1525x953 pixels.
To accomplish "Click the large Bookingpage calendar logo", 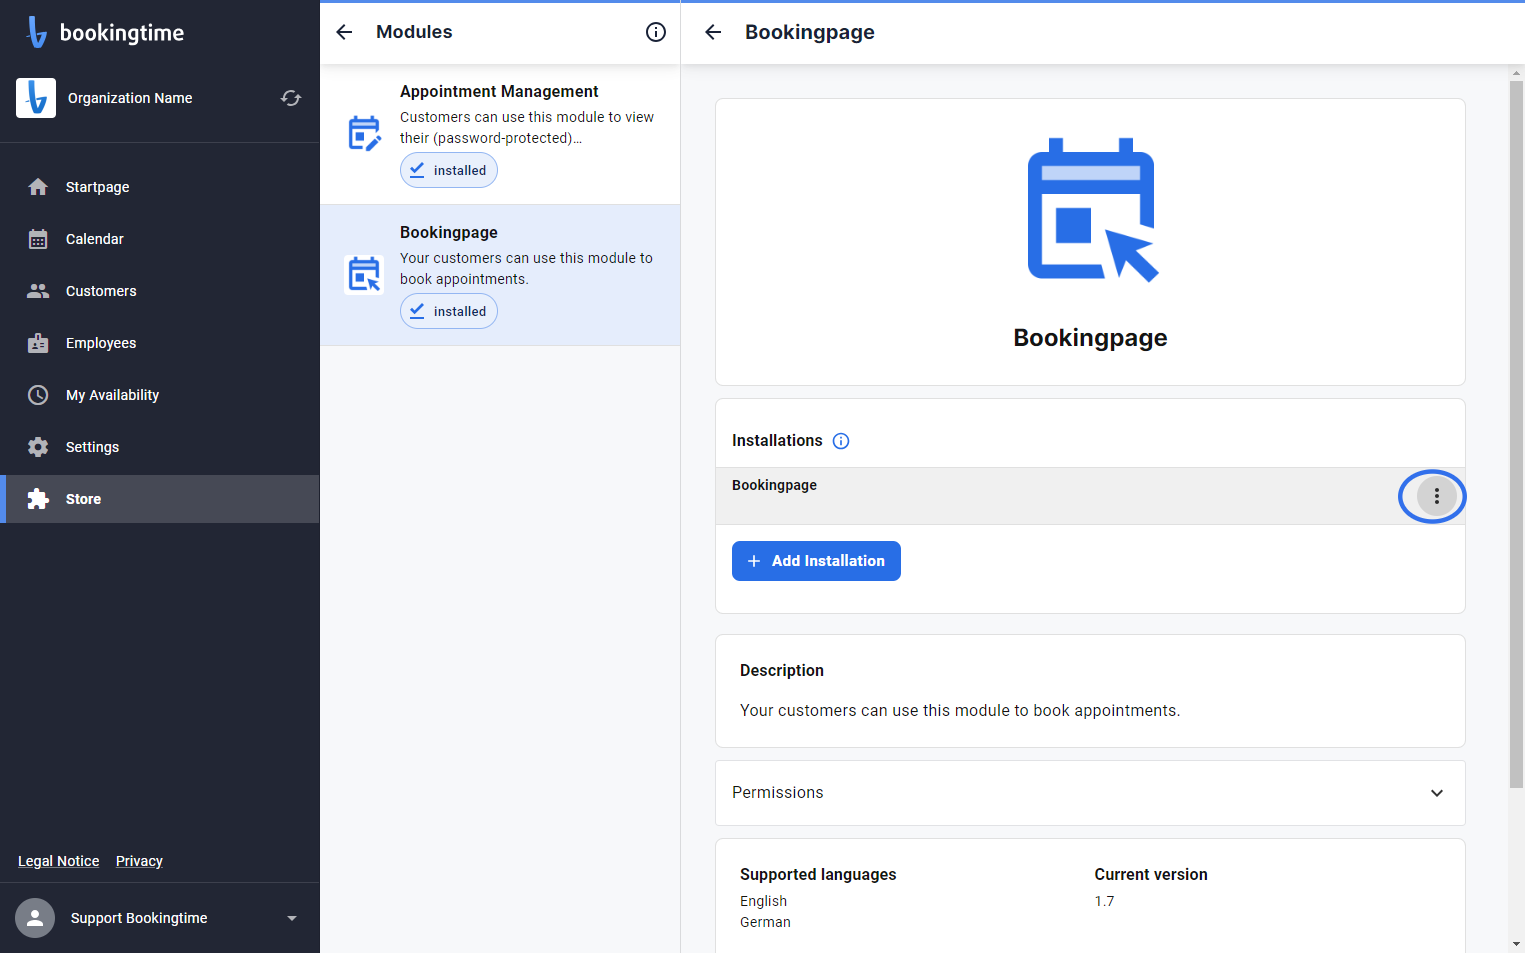I will click(1091, 210).
